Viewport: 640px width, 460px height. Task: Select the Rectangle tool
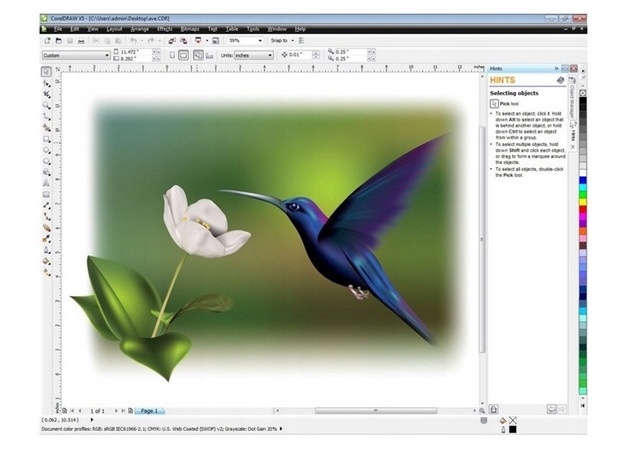pos(47,140)
